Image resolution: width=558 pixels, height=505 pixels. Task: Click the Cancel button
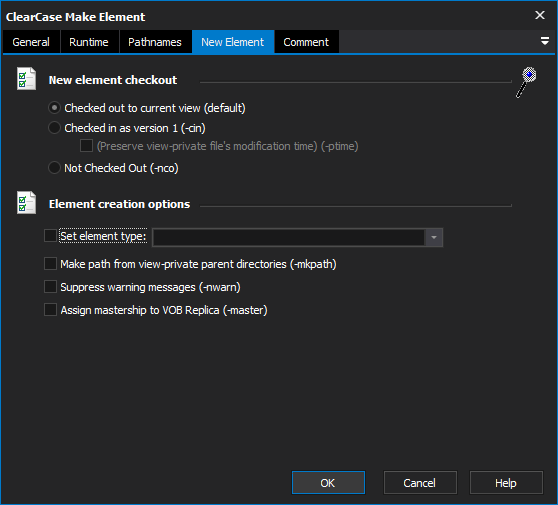click(x=420, y=483)
